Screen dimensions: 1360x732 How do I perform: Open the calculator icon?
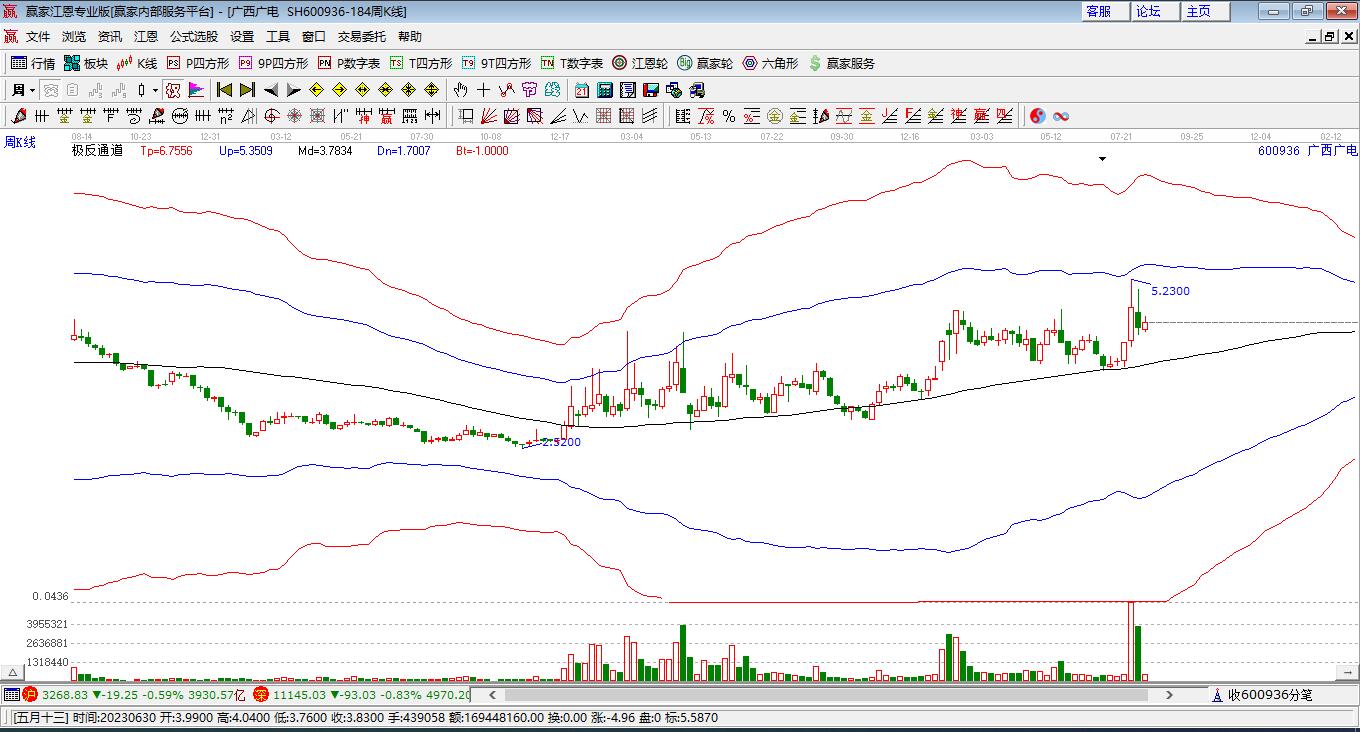pyautogui.click(x=604, y=90)
